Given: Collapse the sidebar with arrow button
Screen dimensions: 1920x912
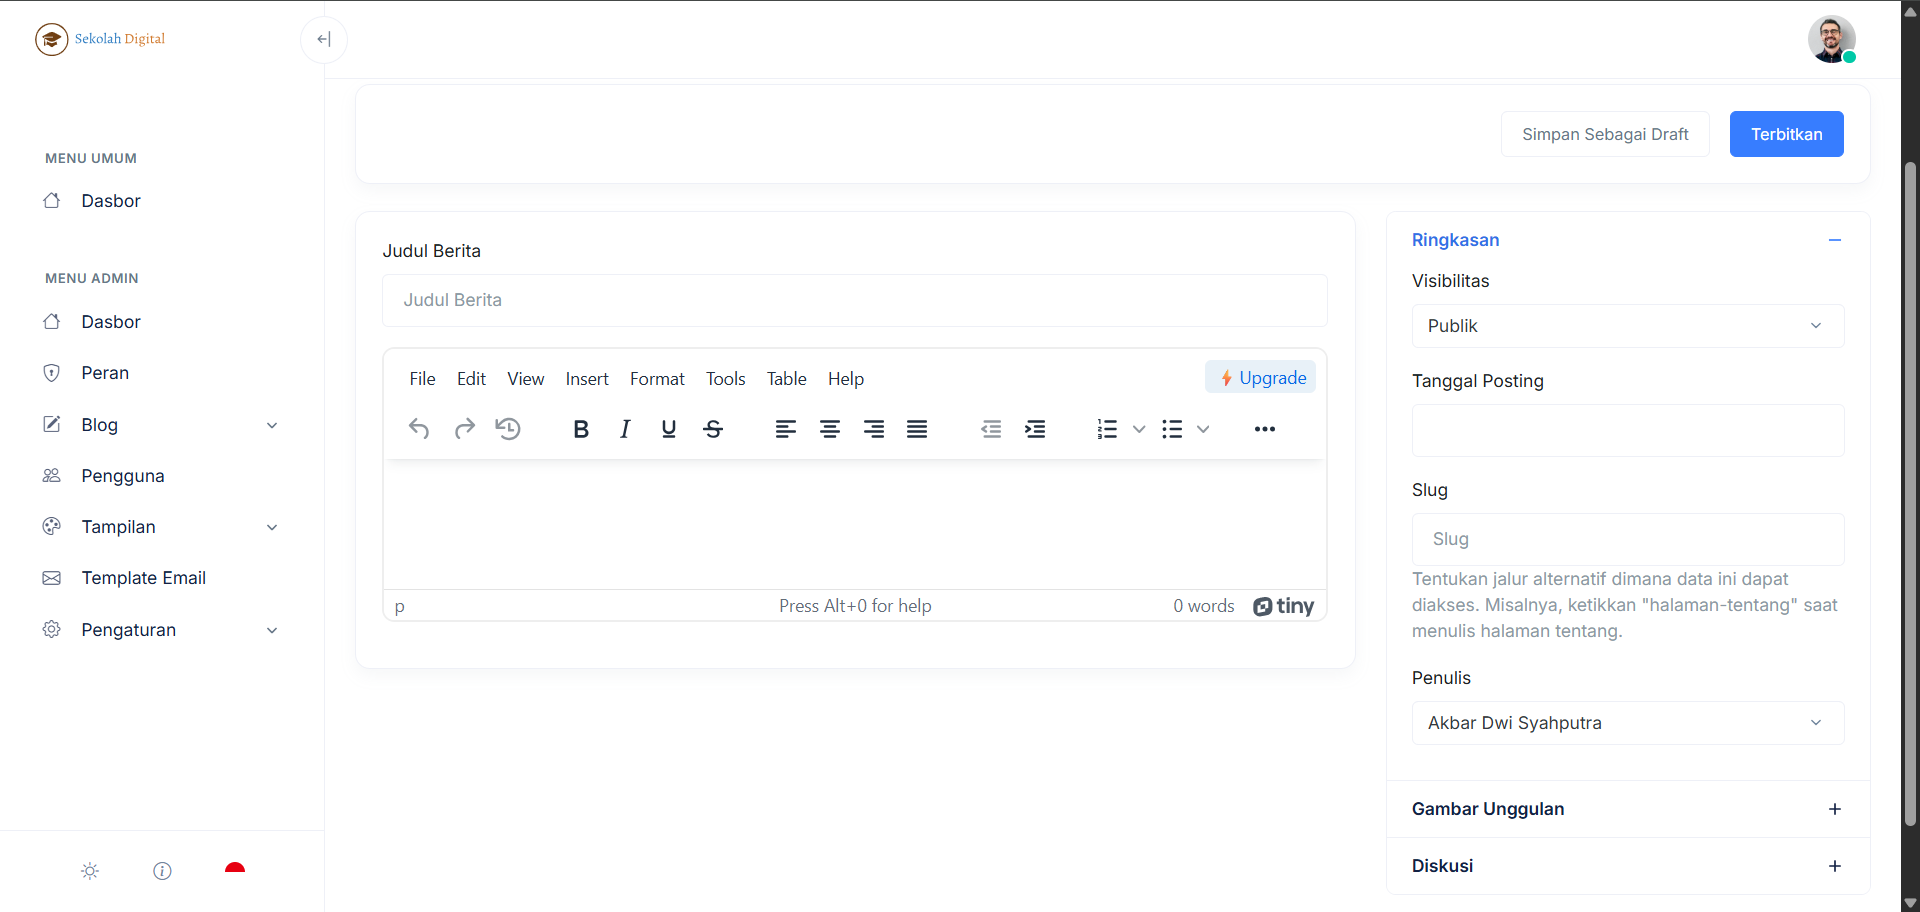Looking at the screenshot, I should pos(324,40).
